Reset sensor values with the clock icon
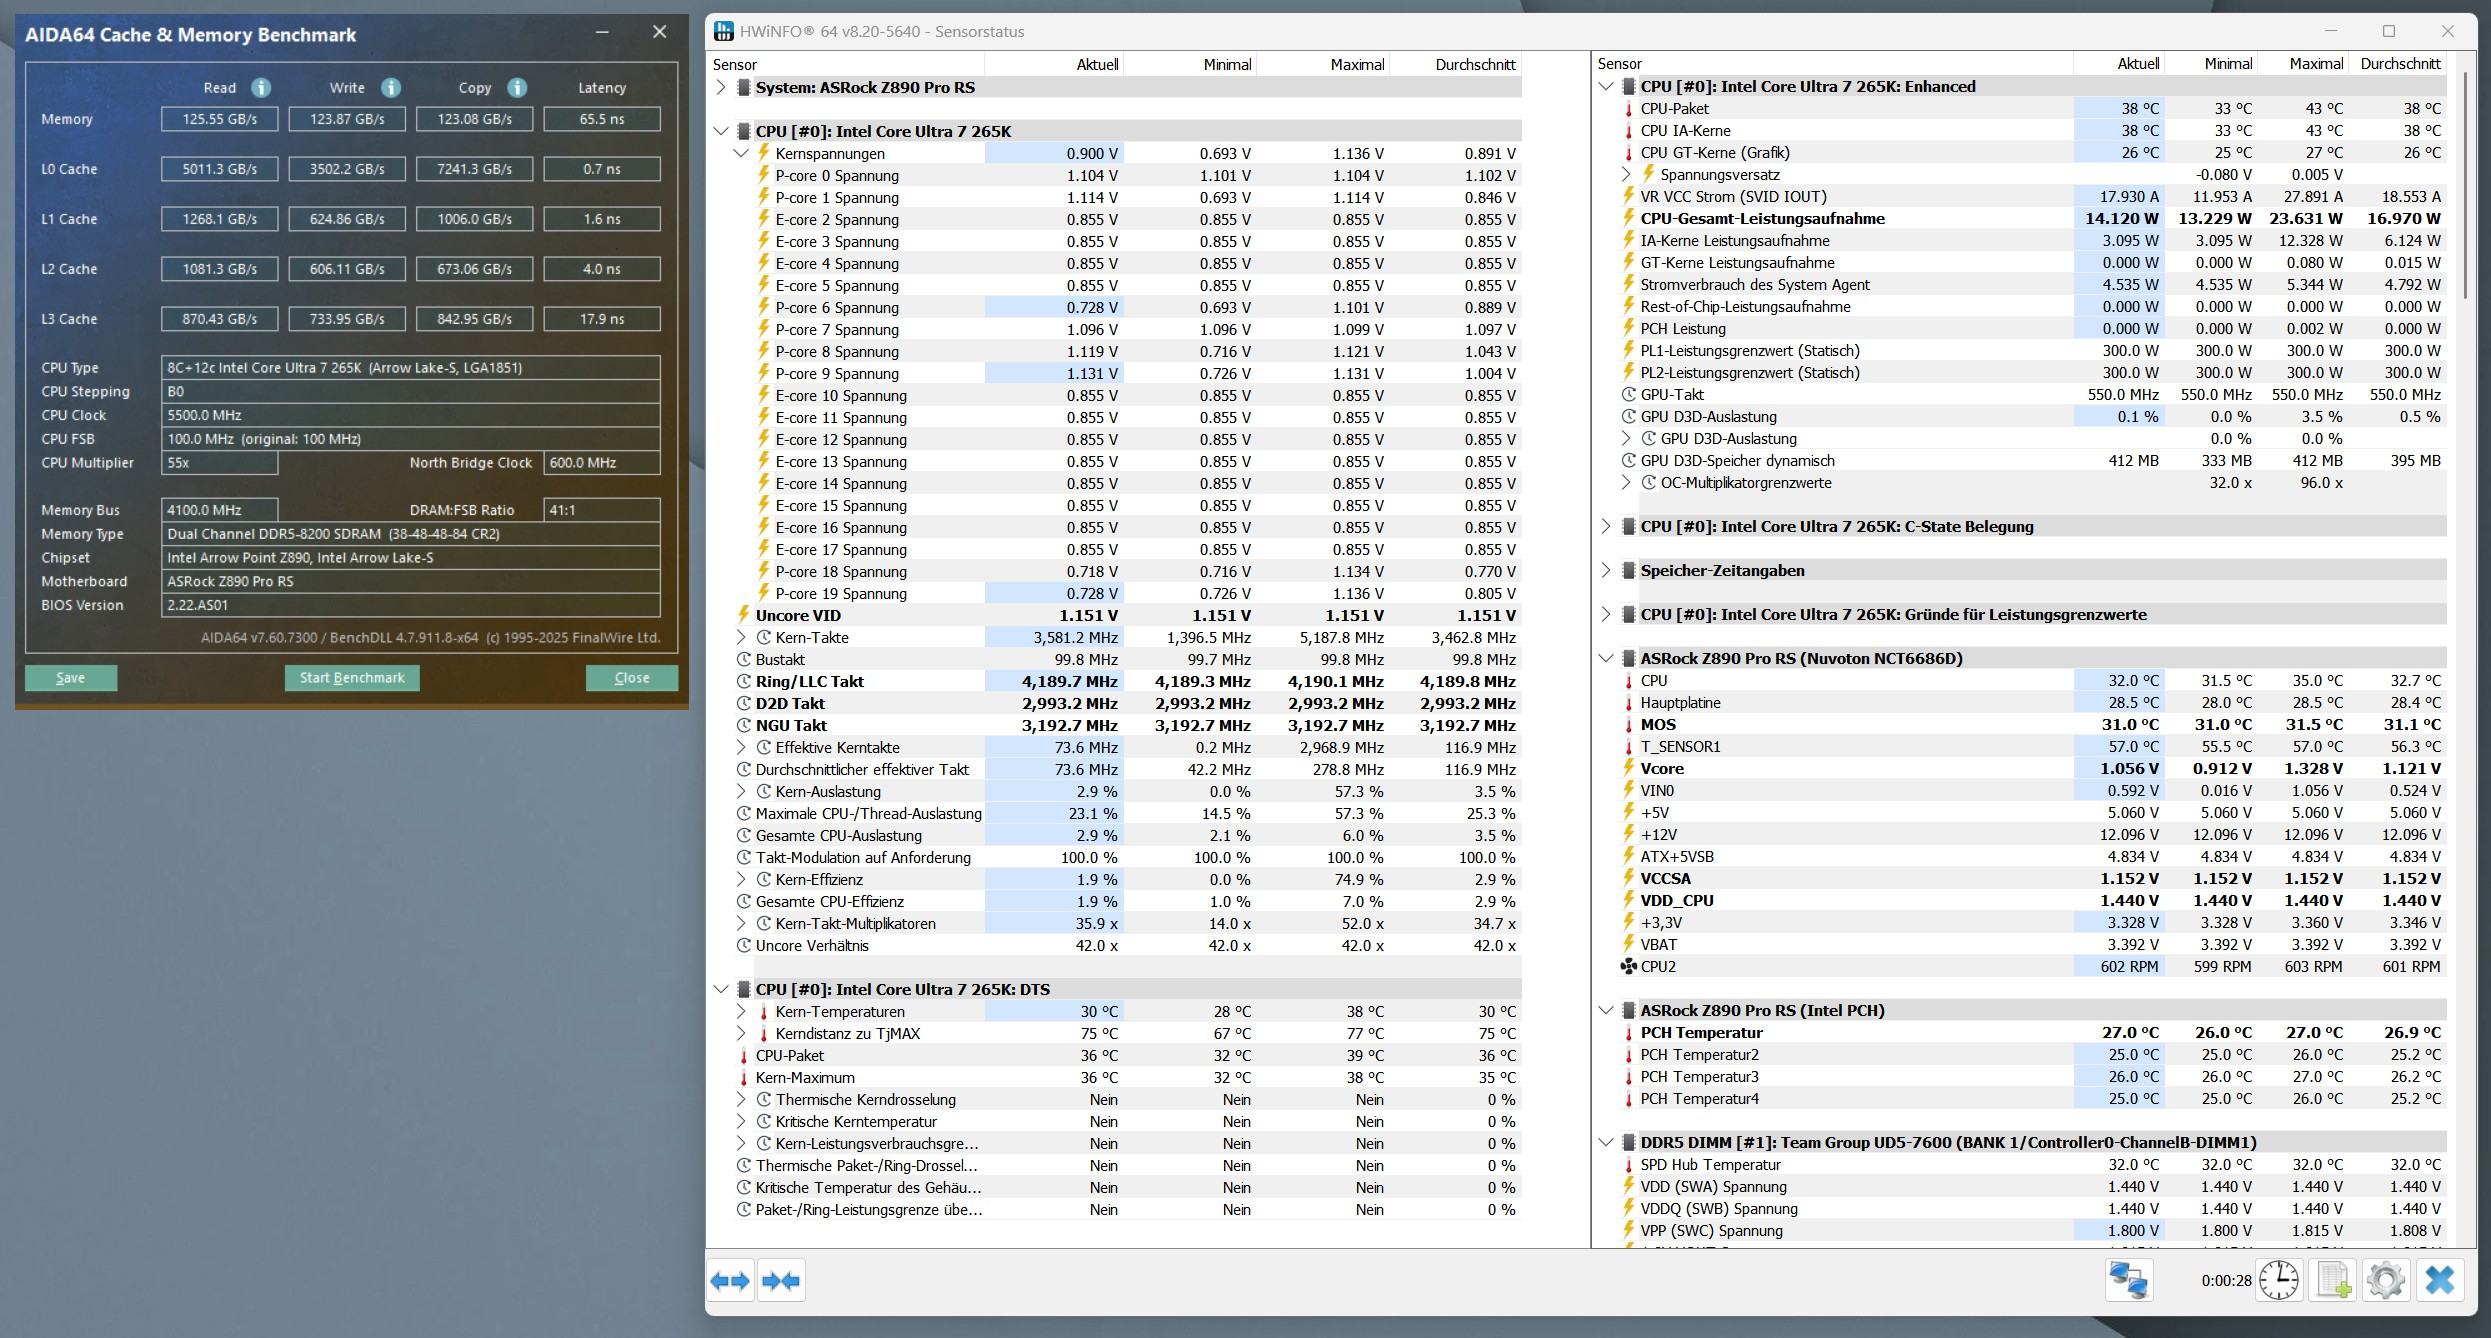The width and height of the screenshot is (2491, 1338). coord(2278,1281)
